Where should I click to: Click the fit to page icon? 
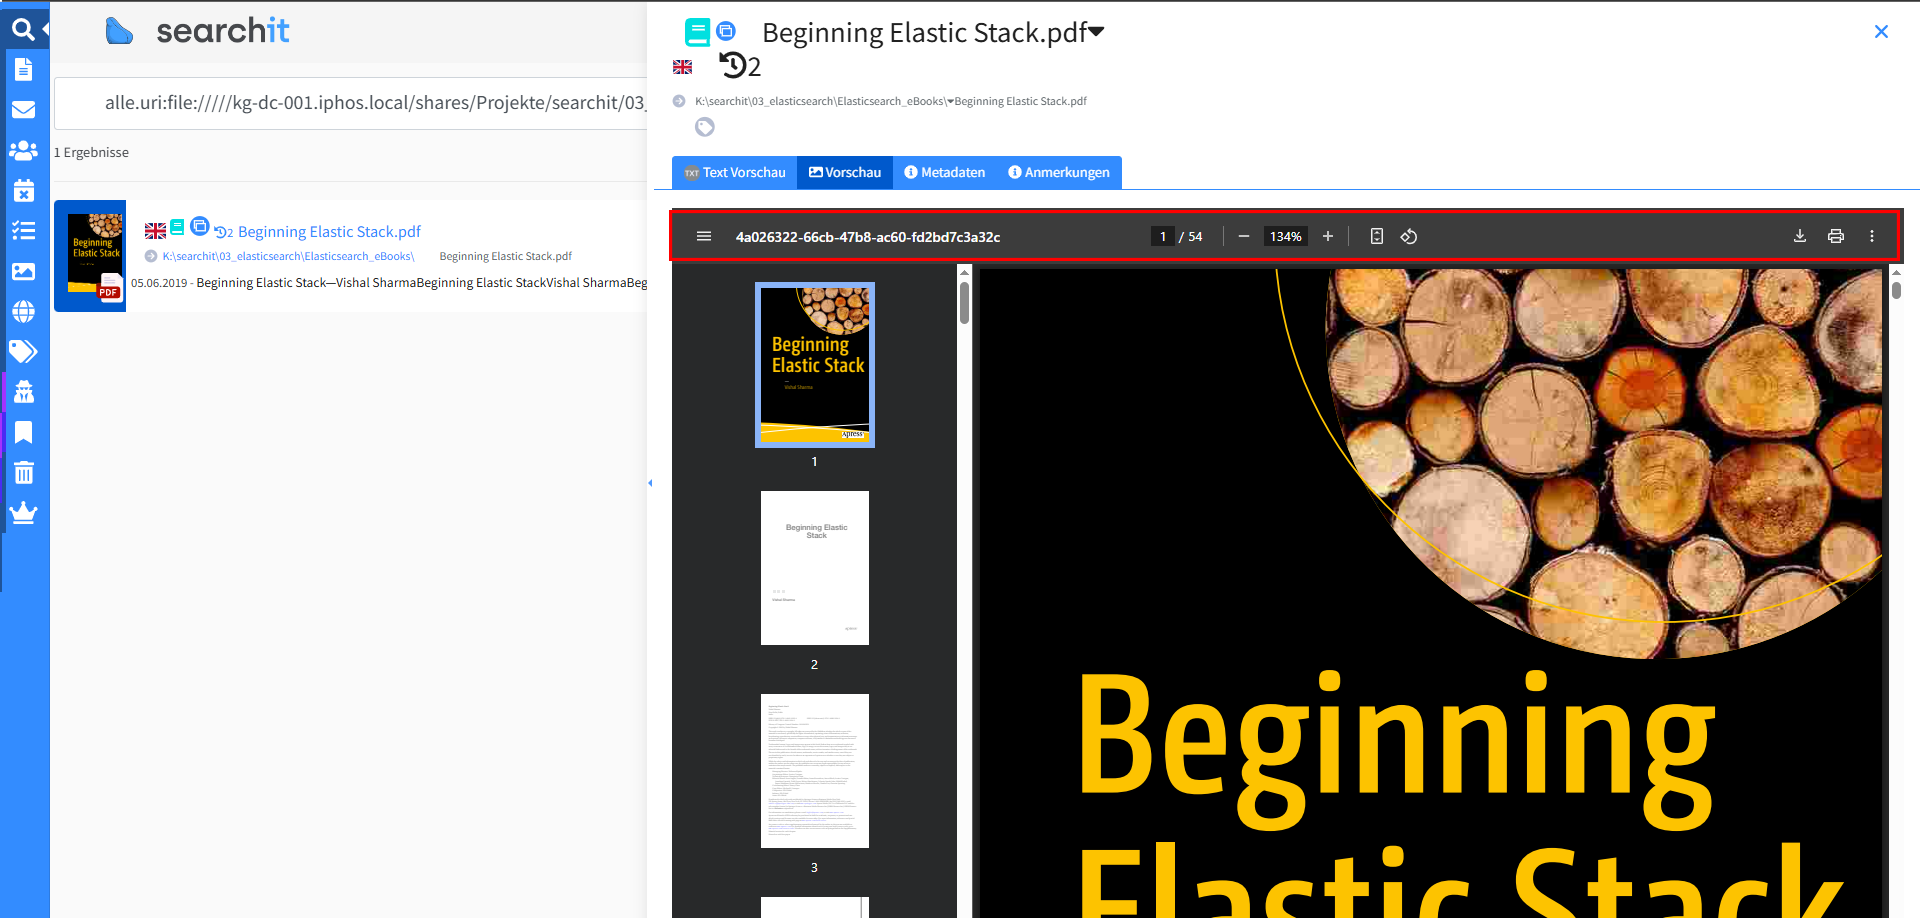1376,236
